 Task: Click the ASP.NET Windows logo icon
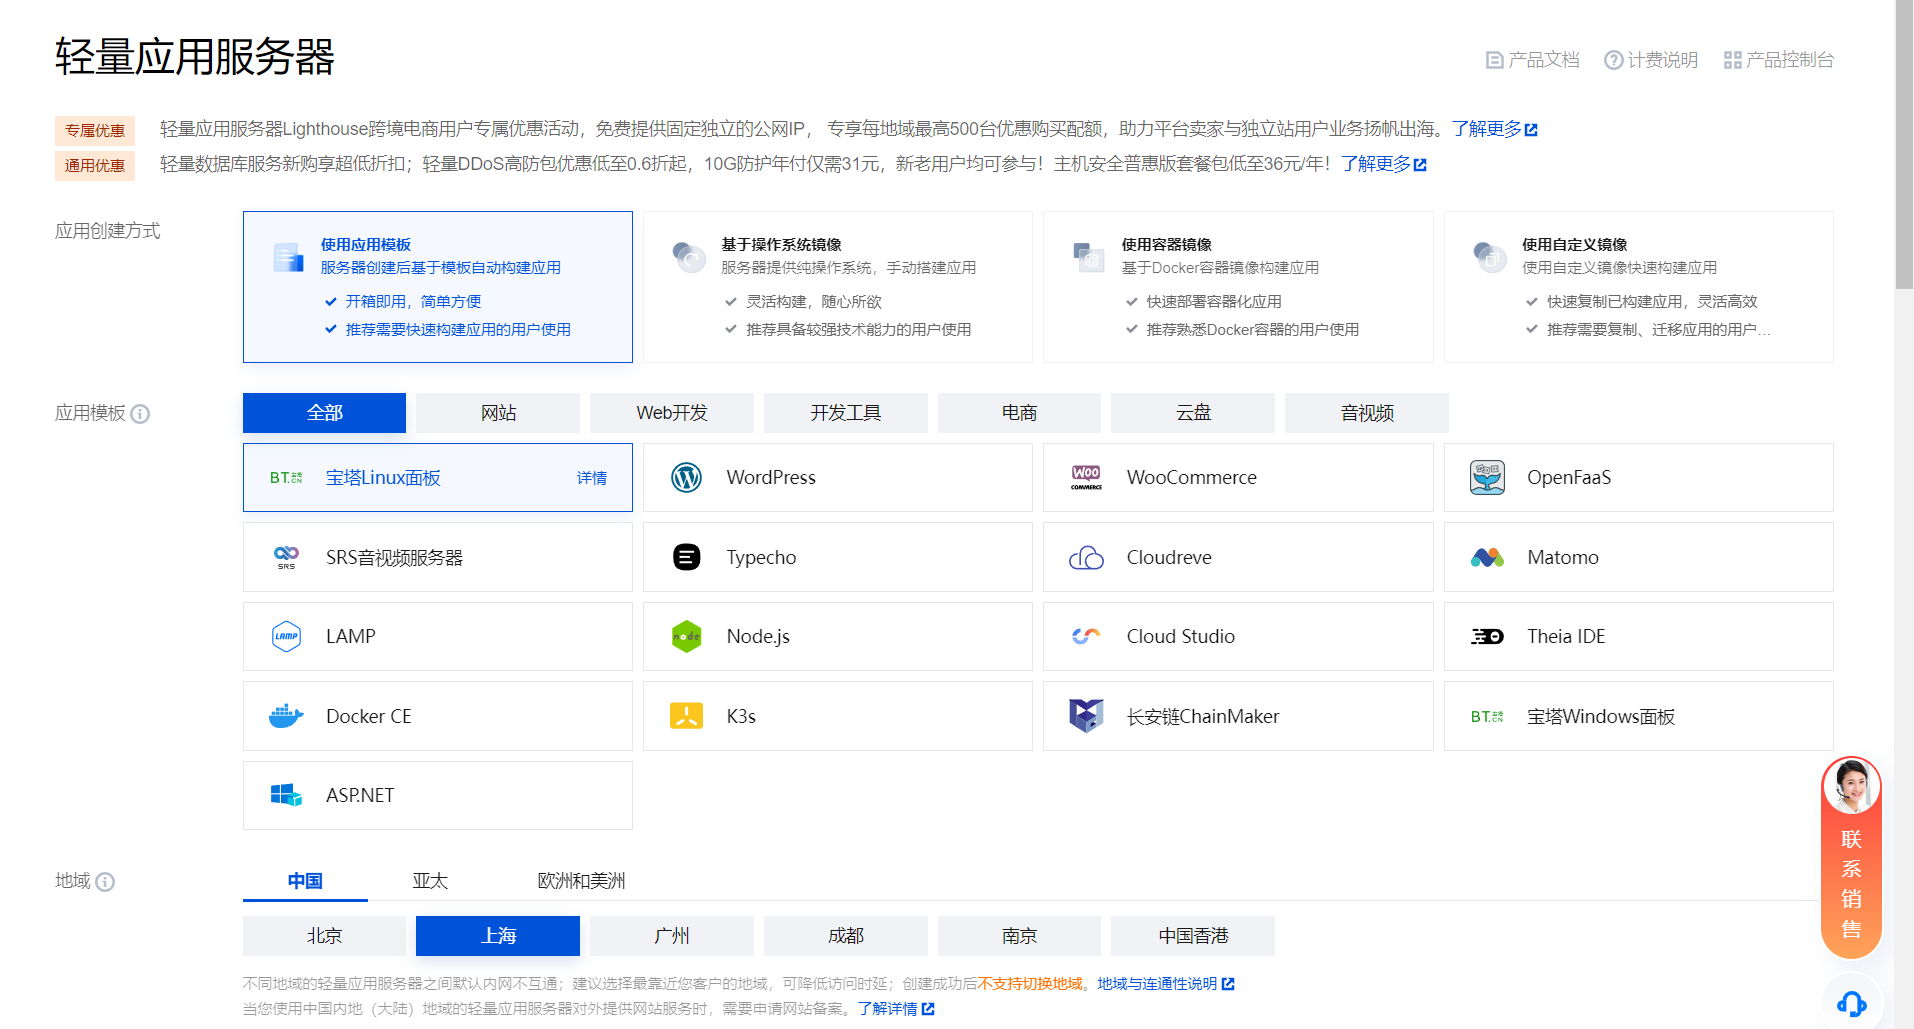[x=286, y=795]
